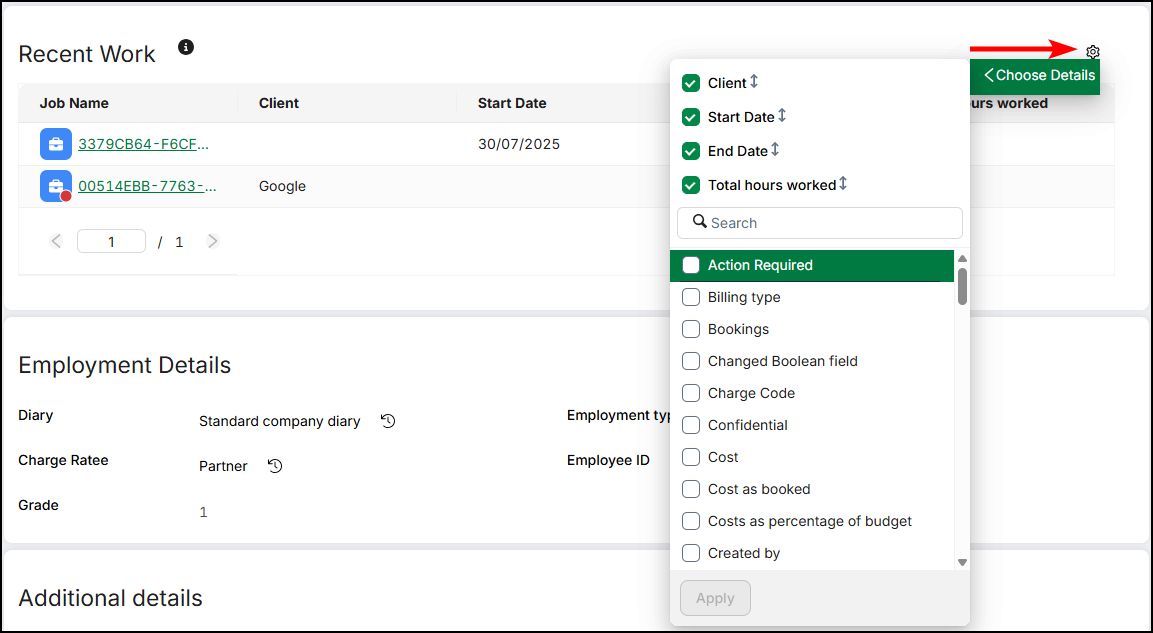Go to next page arrow
This screenshot has height=633, width=1153.
pyautogui.click(x=213, y=241)
